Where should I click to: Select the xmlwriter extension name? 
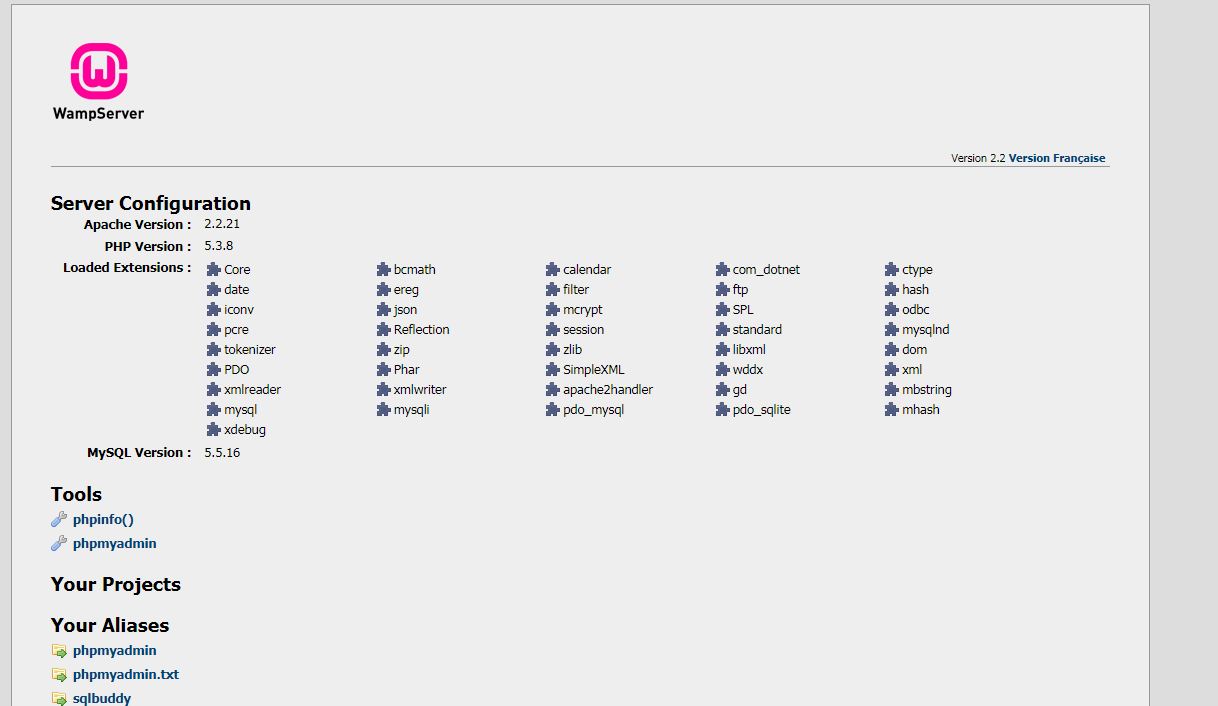click(420, 390)
